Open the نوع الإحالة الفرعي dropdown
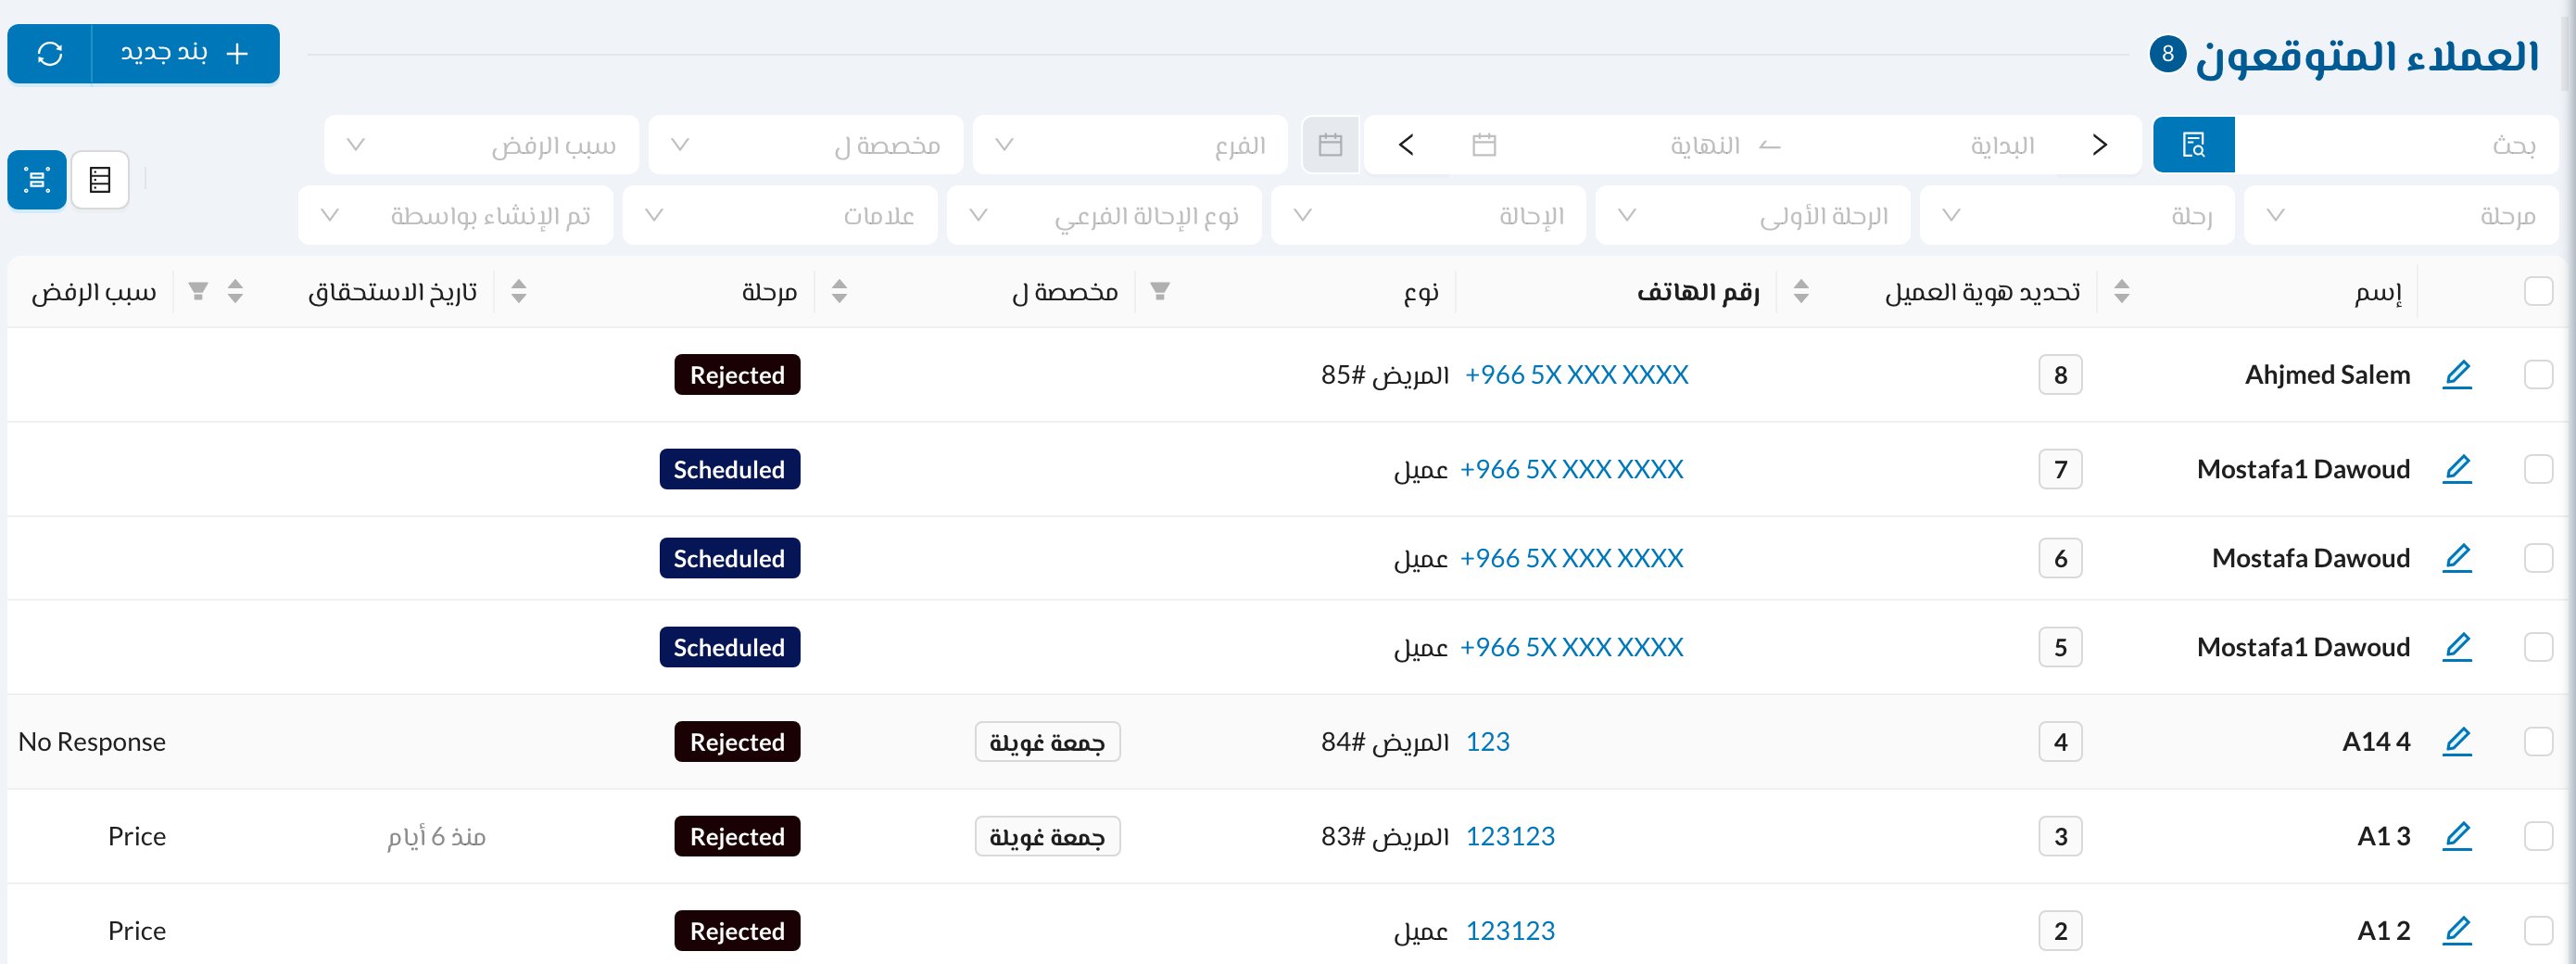This screenshot has width=2576, height=964. pyautogui.click(x=1104, y=215)
